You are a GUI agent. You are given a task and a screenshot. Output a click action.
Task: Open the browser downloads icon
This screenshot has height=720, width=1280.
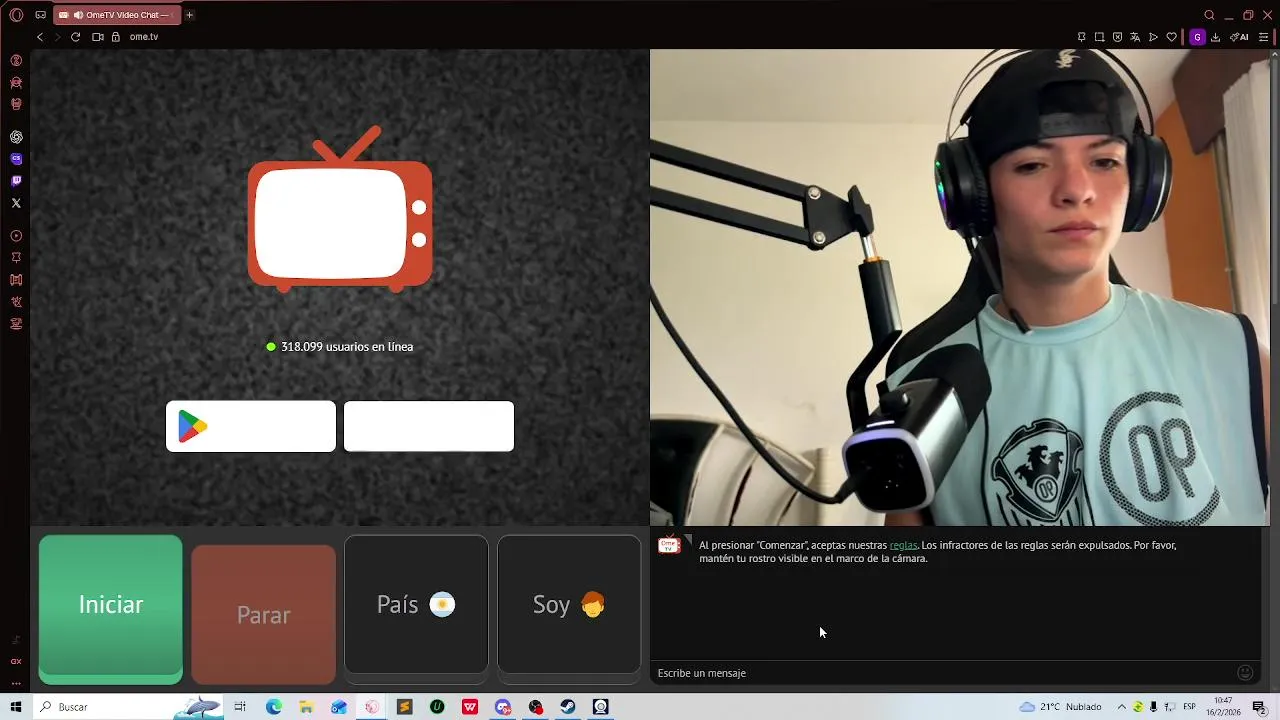(x=1216, y=37)
